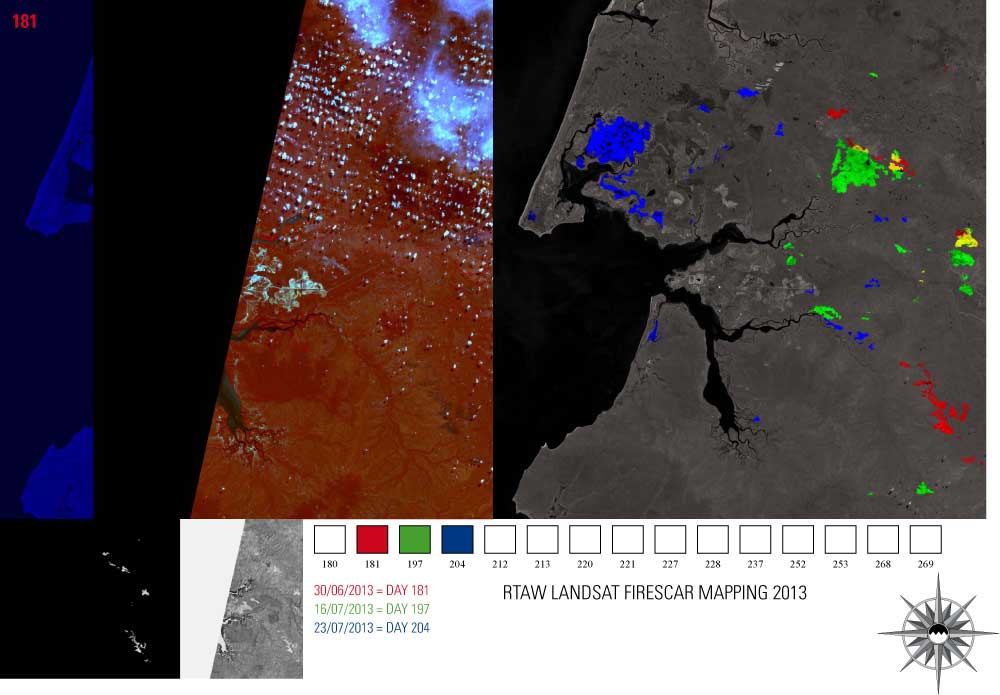This screenshot has width=1000, height=695.
Task: Click the large green firescar patch on map
Action: [856, 170]
